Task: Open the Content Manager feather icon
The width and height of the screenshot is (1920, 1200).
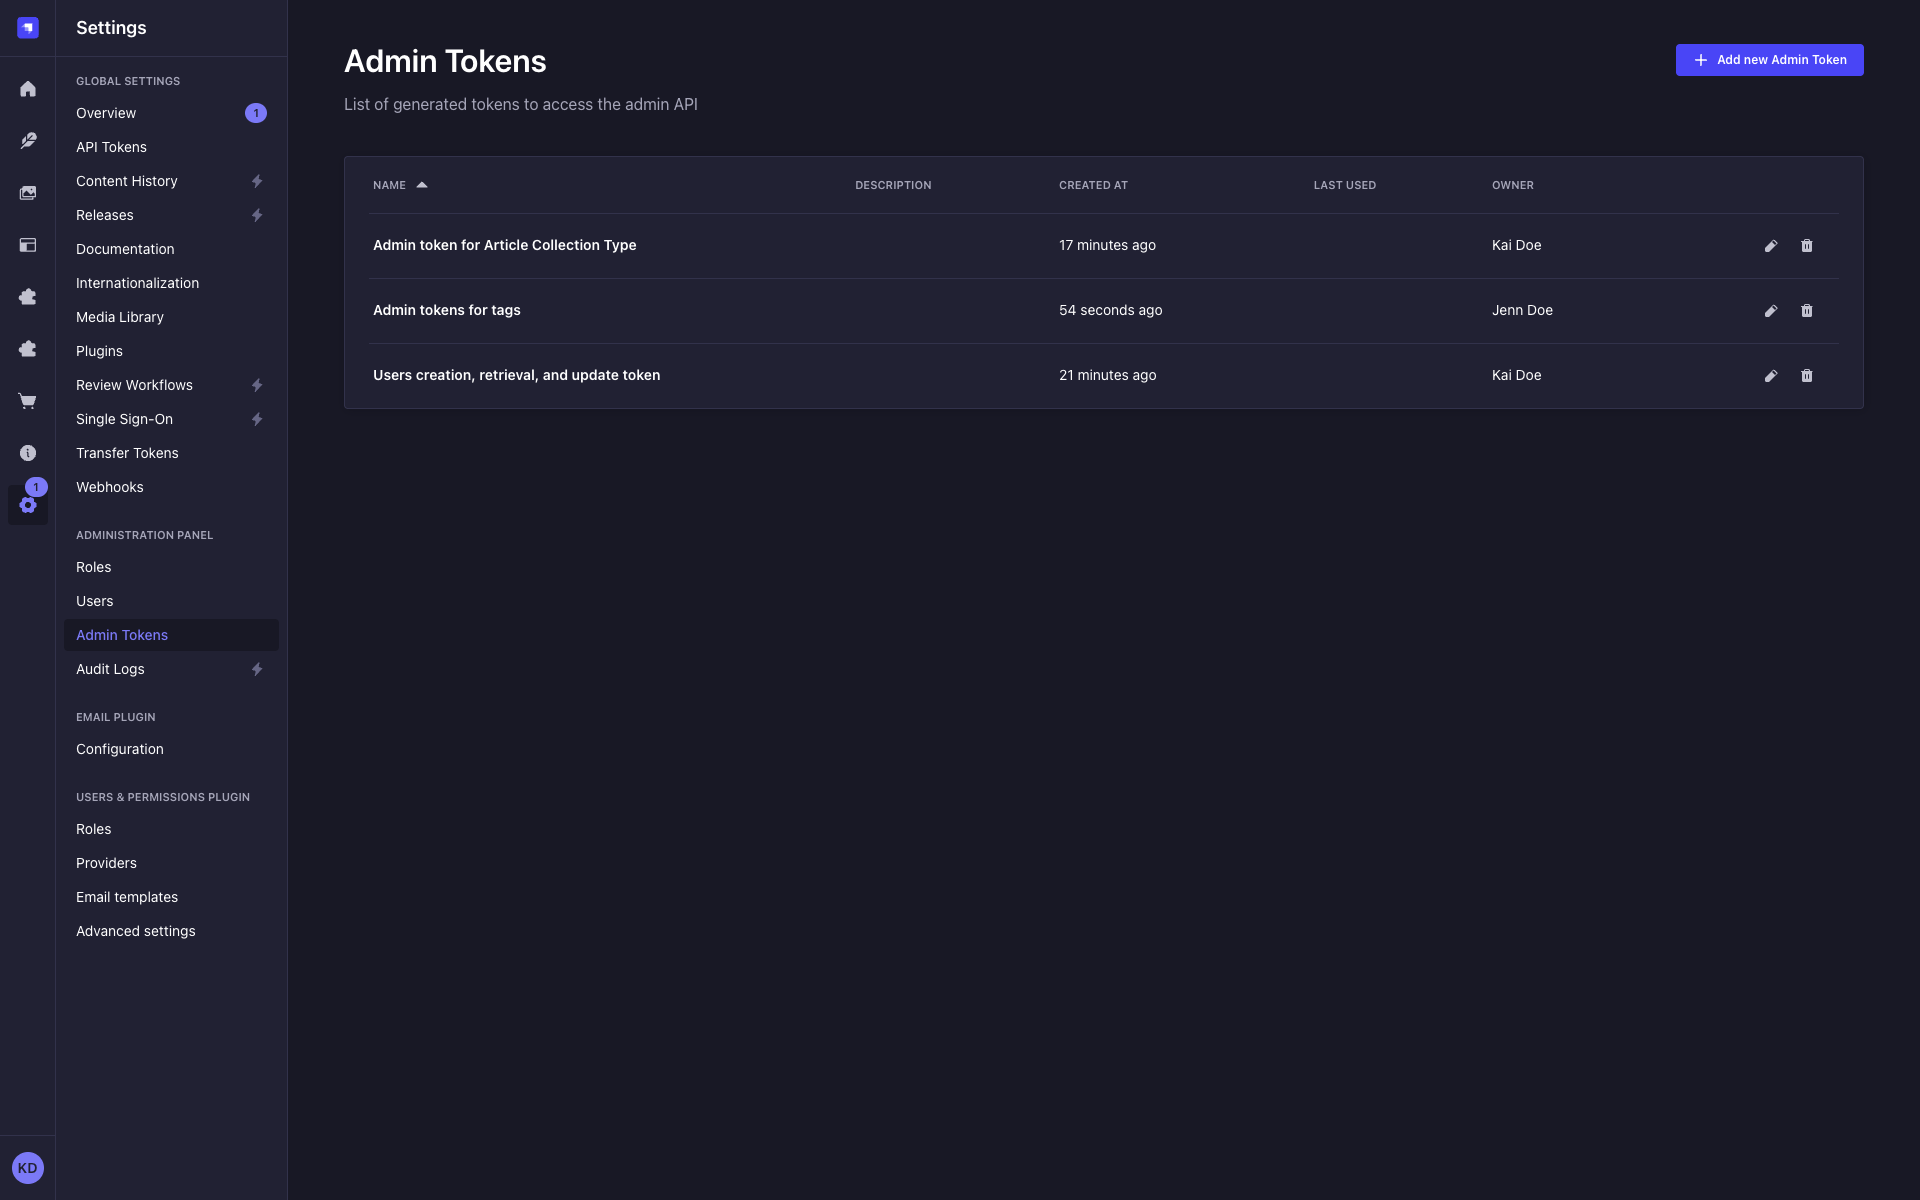Action: point(28,140)
